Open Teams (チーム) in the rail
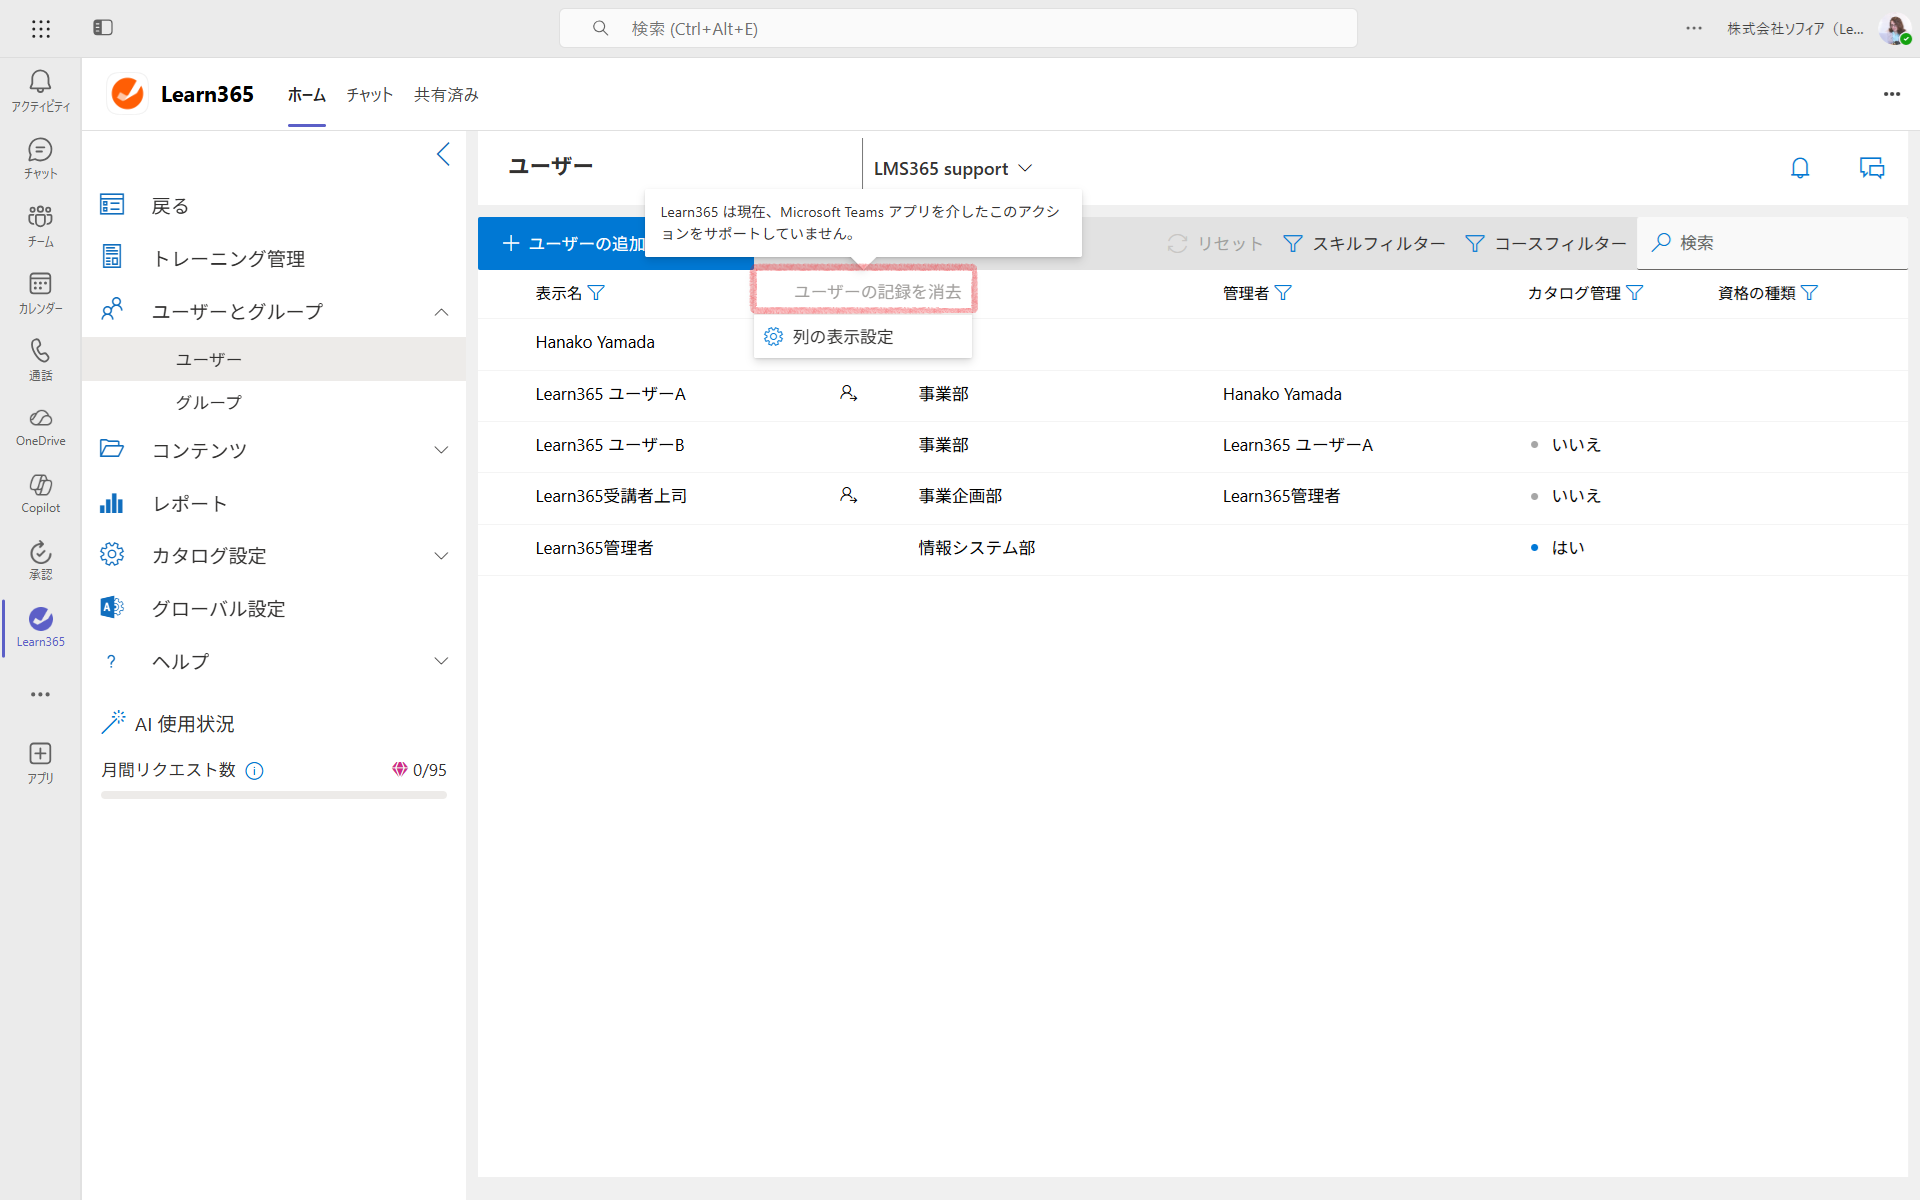The height and width of the screenshot is (1200, 1920). (41, 226)
